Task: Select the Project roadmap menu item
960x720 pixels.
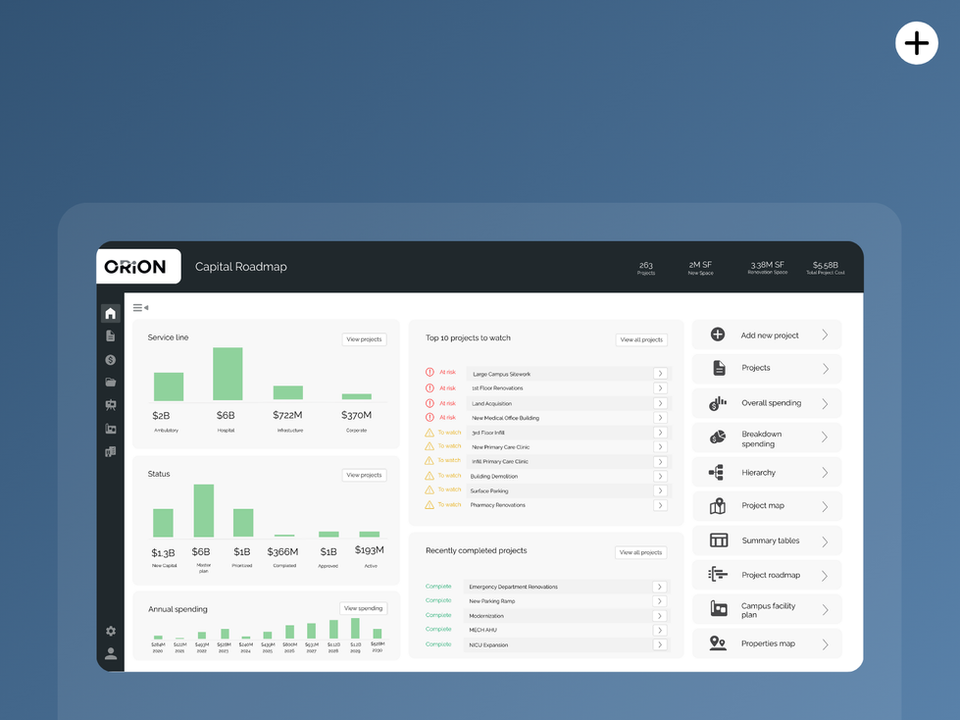Action: click(767, 575)
